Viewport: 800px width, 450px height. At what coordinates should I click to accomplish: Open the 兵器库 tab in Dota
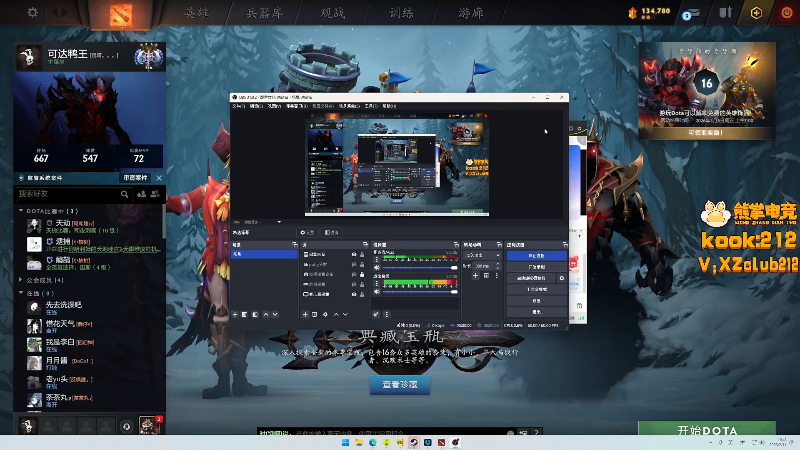[264, 13]
